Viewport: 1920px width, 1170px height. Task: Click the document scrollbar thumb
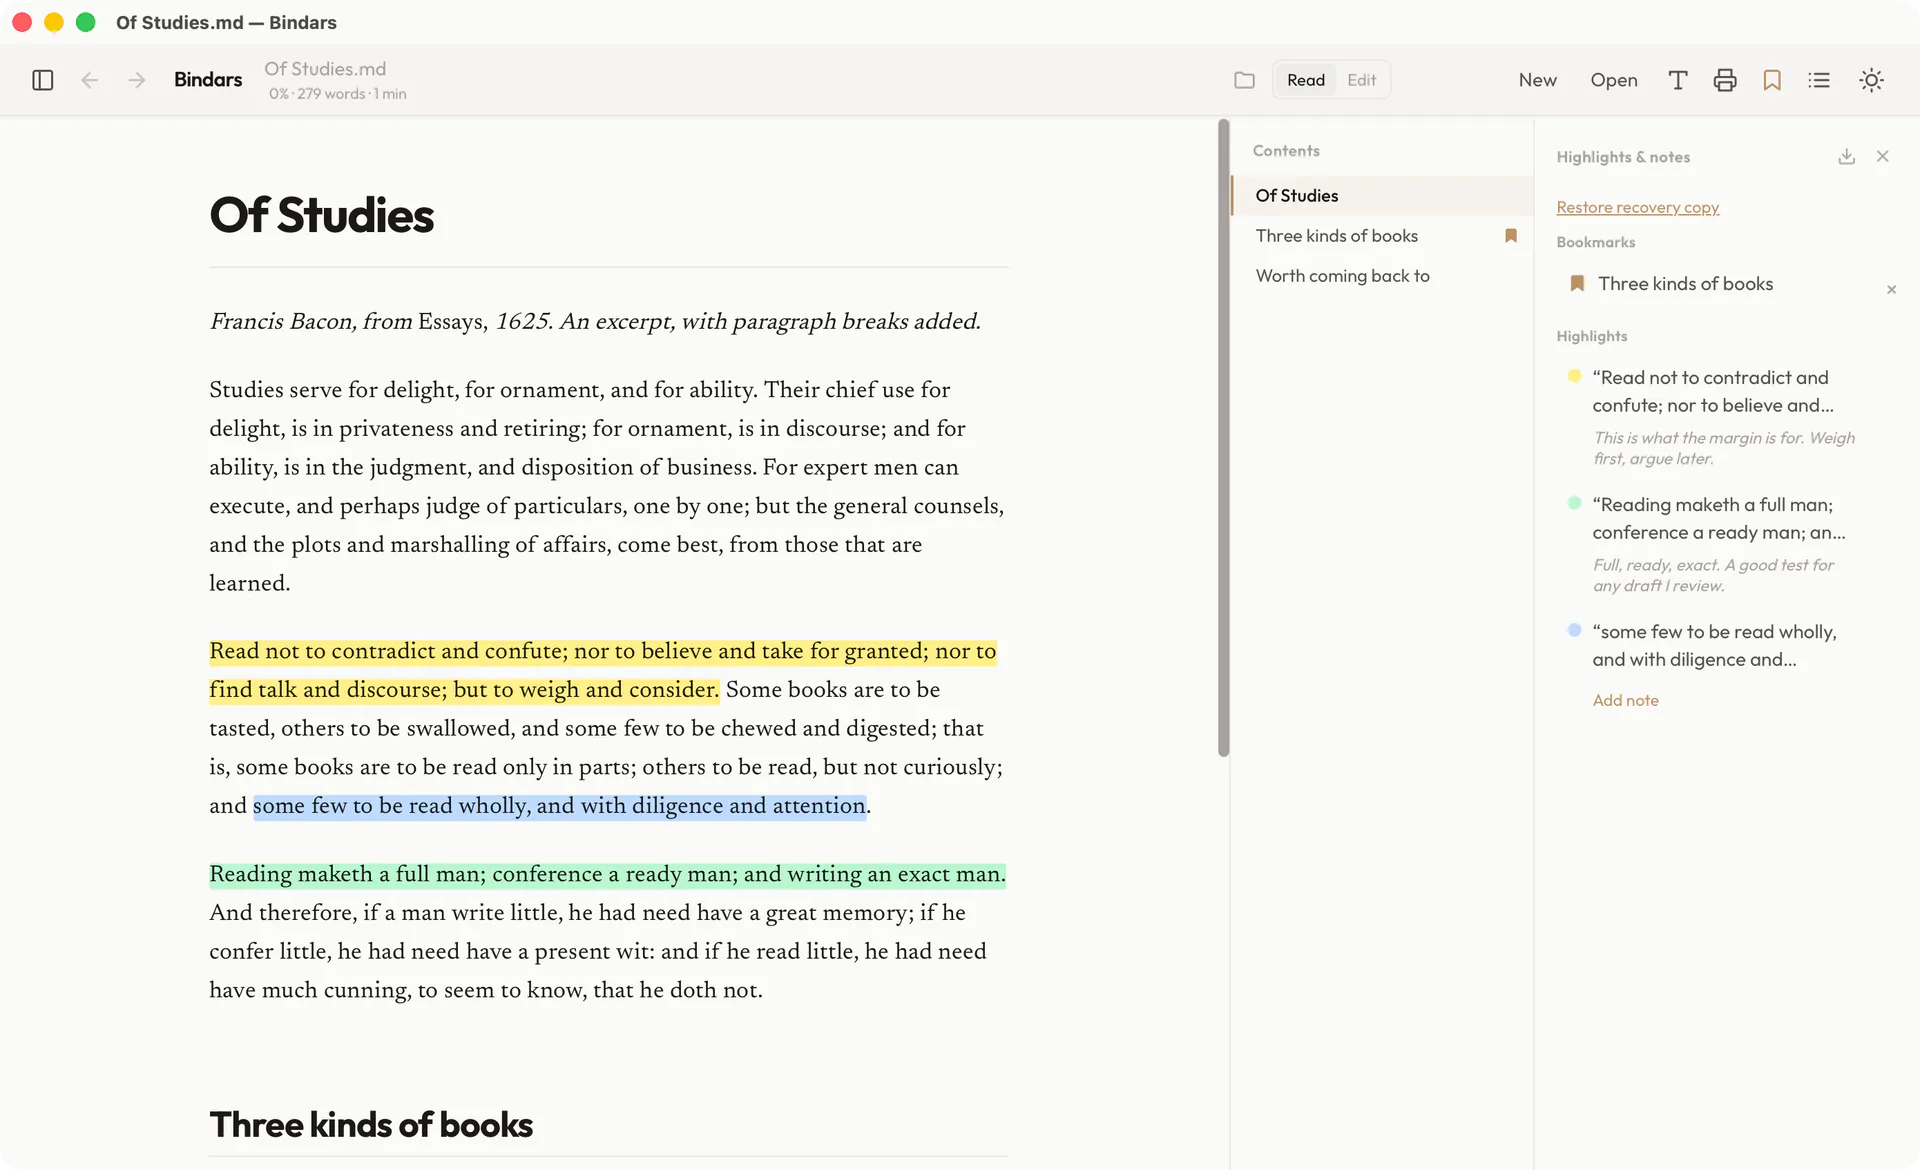point(1223,438)
